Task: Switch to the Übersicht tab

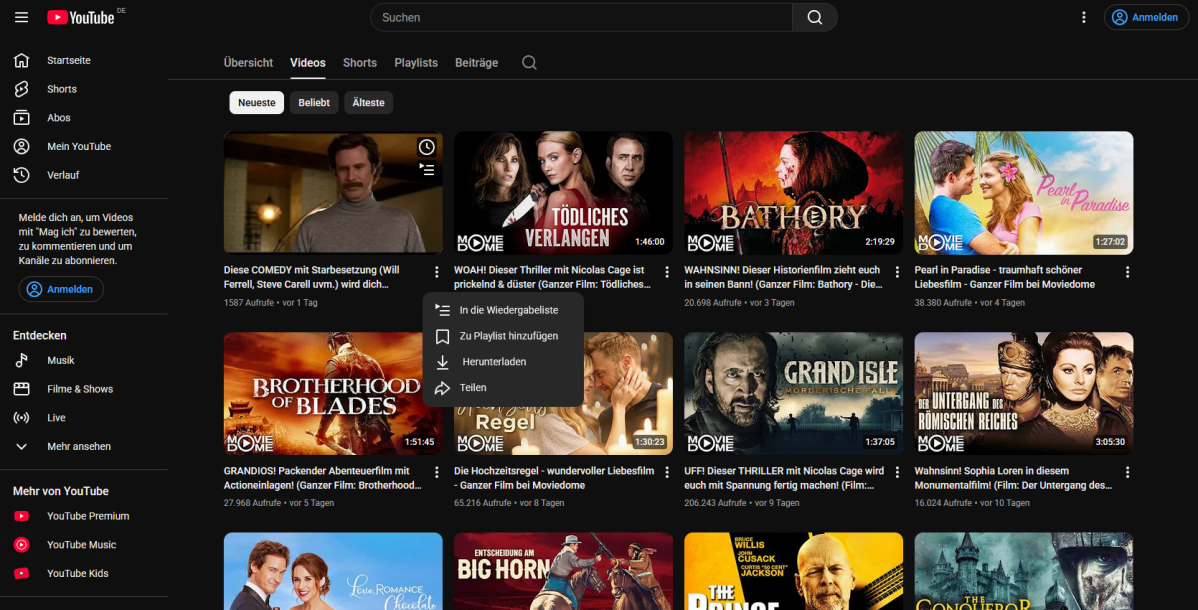Action: pos(248,63)
